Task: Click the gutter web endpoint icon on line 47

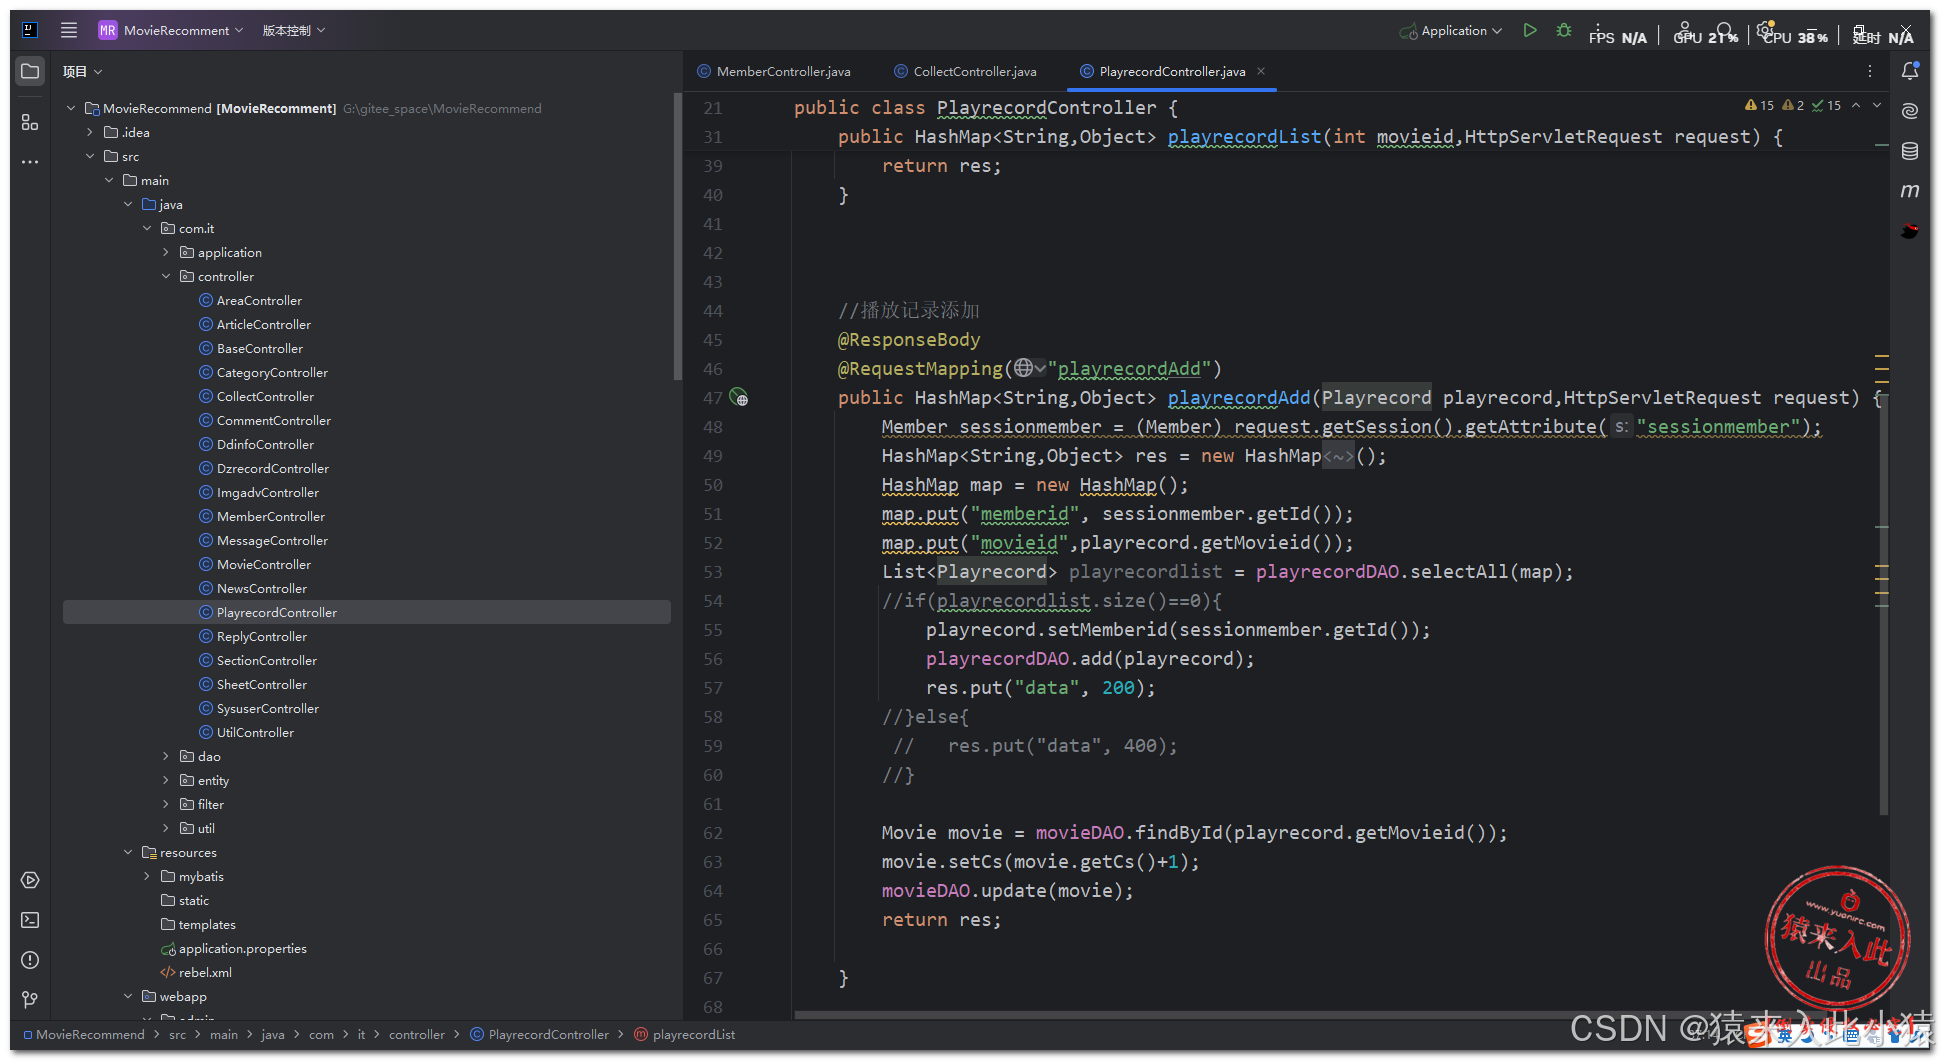Action: pos(739,398)
